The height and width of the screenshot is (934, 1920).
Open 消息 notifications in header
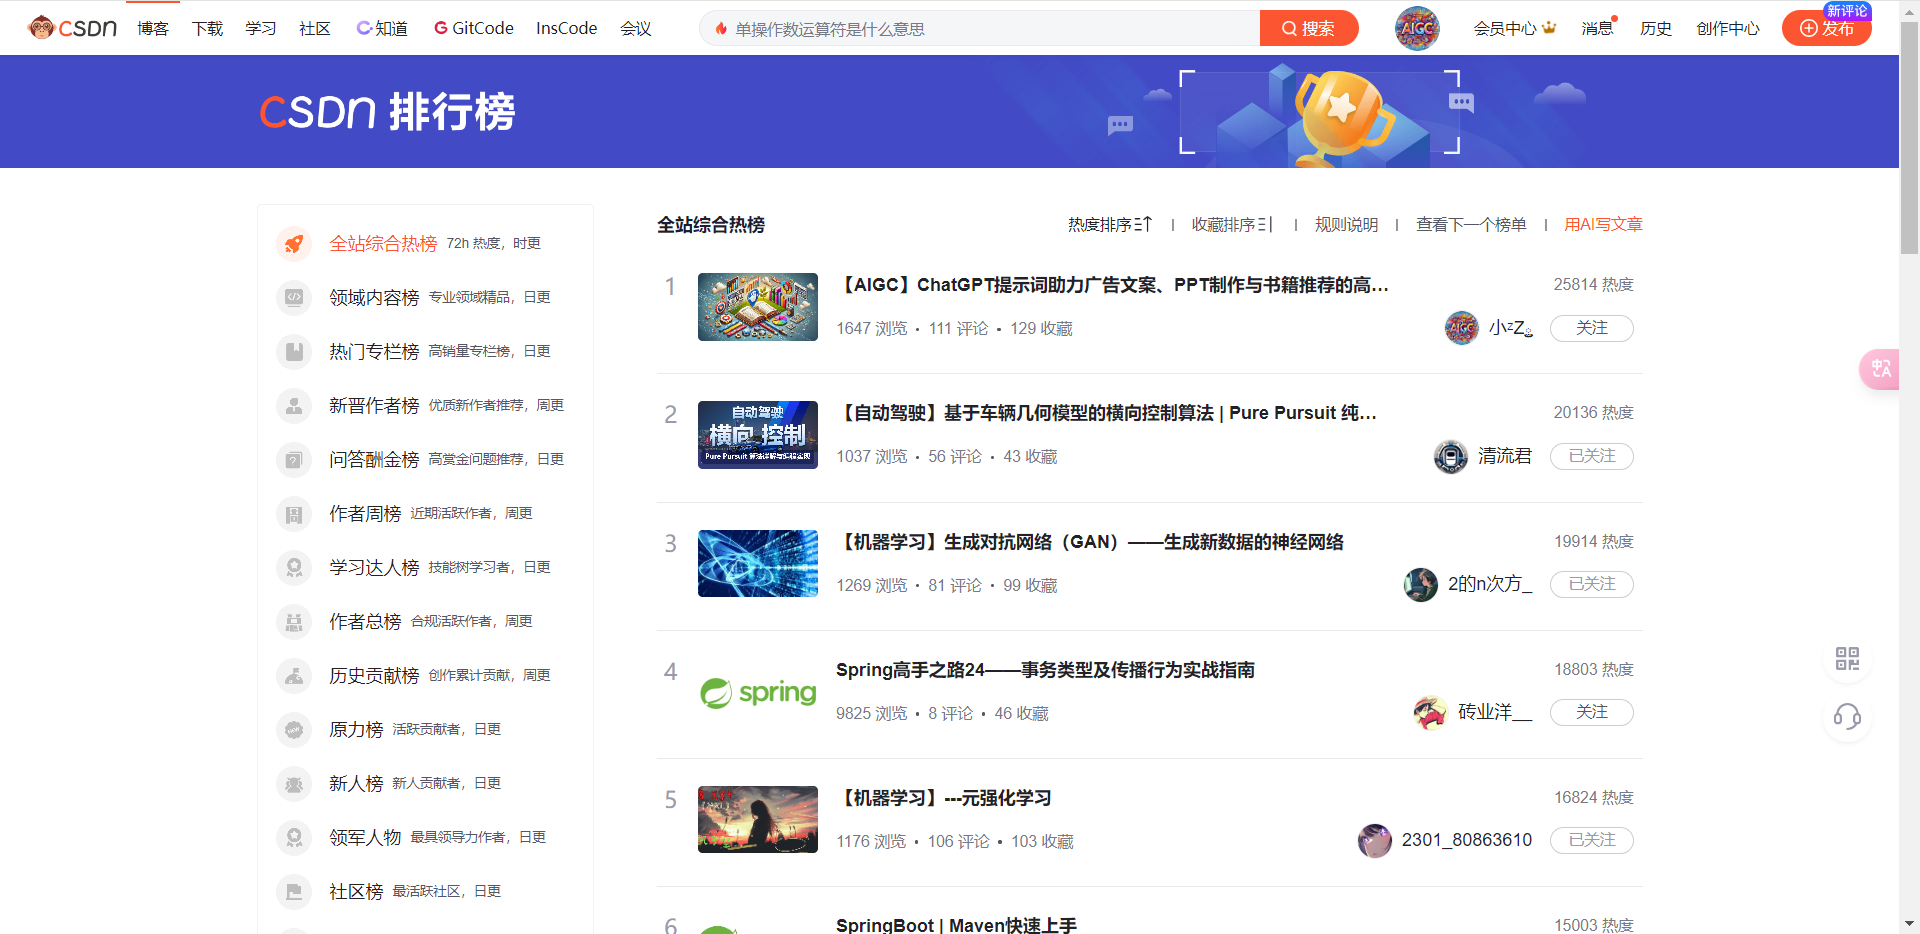tap(1598, 28)
